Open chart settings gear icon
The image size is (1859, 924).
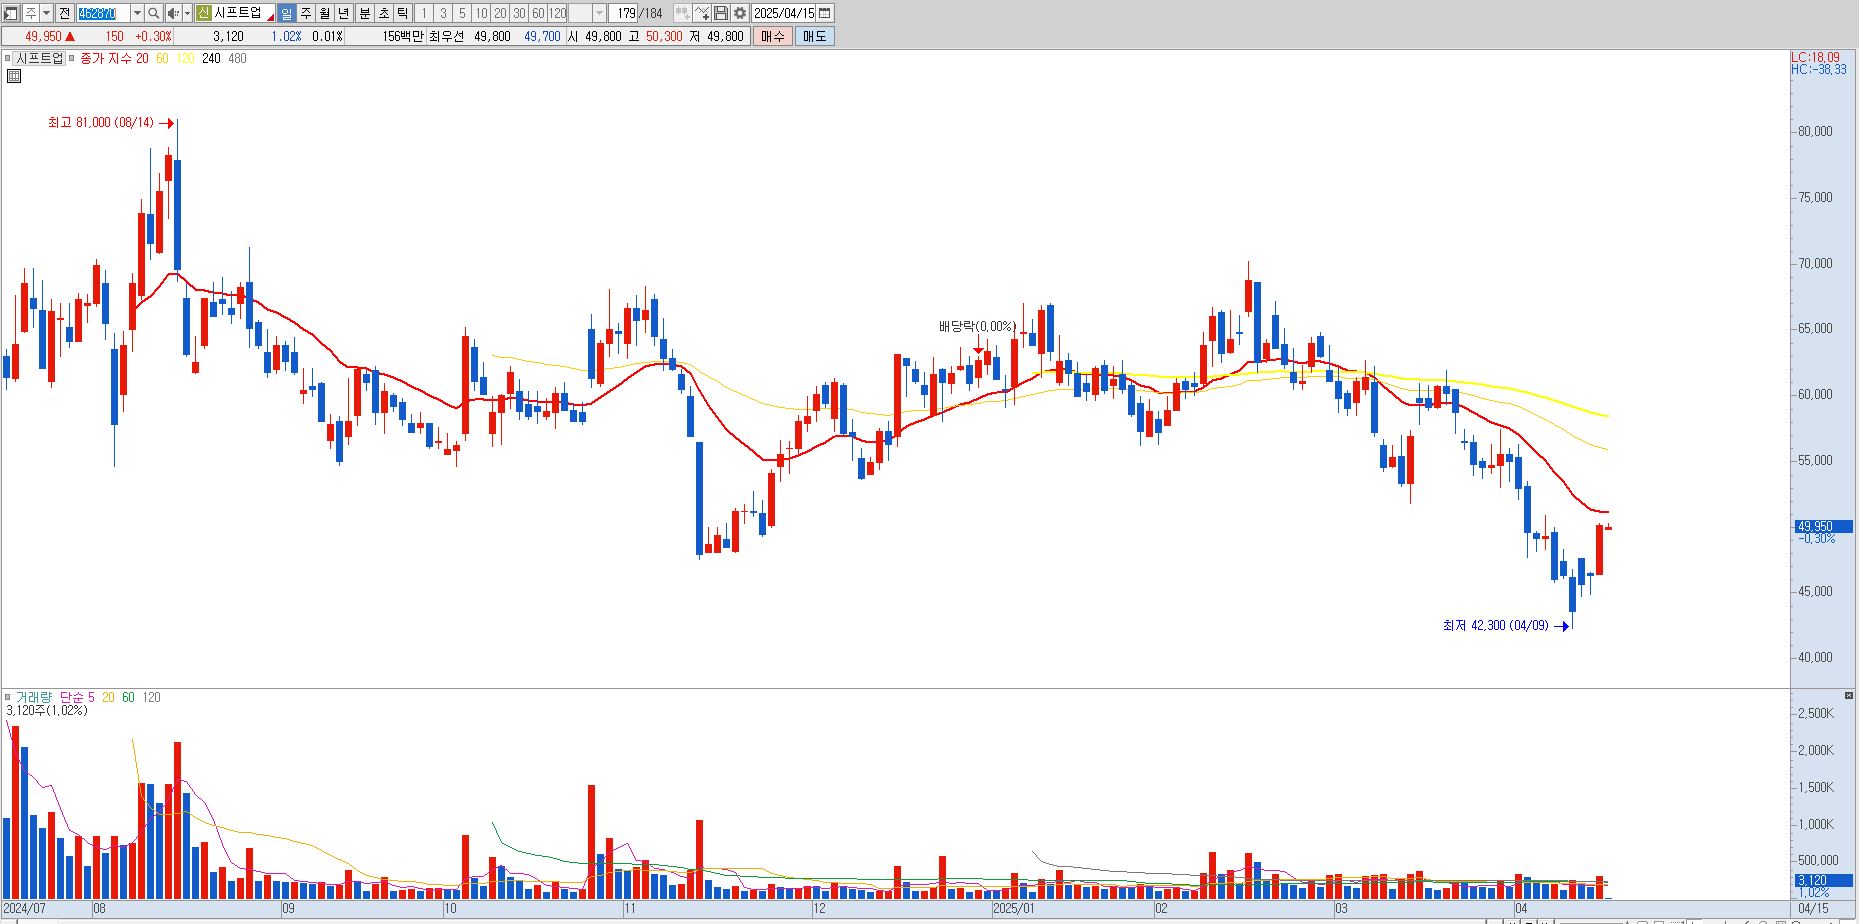[x=740, y=13]
